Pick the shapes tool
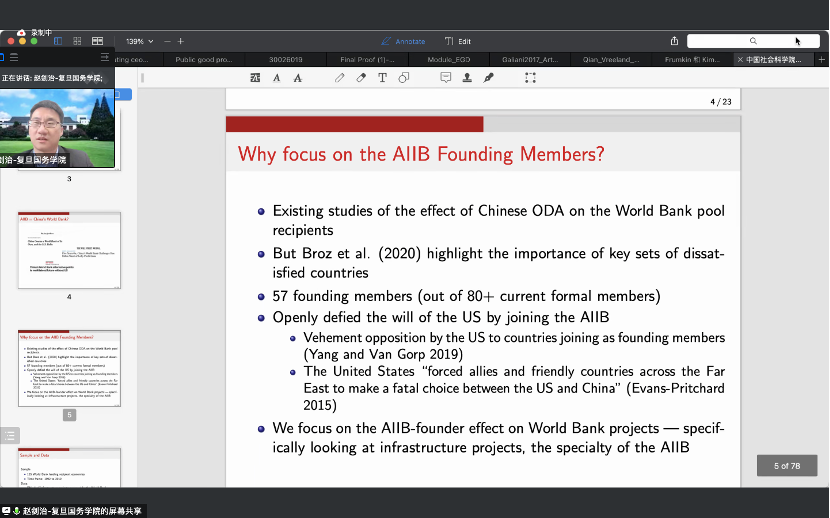Viewport: 830px width, 518px height. pyautogui.click(x=403, y=78)
